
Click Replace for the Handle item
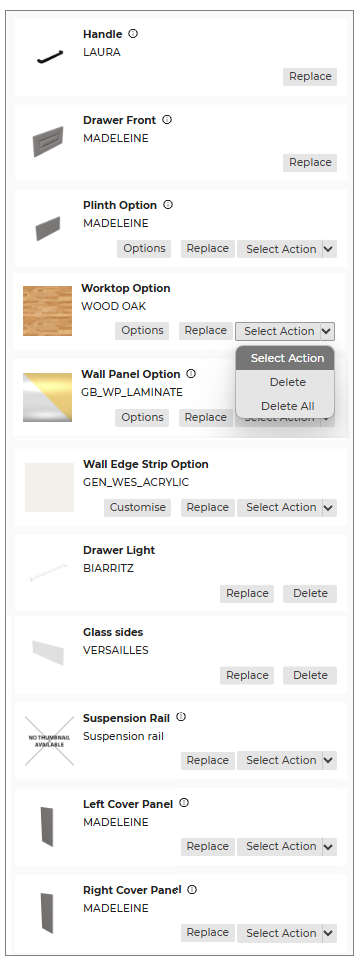pyautogui.click(x=310, y=77)
